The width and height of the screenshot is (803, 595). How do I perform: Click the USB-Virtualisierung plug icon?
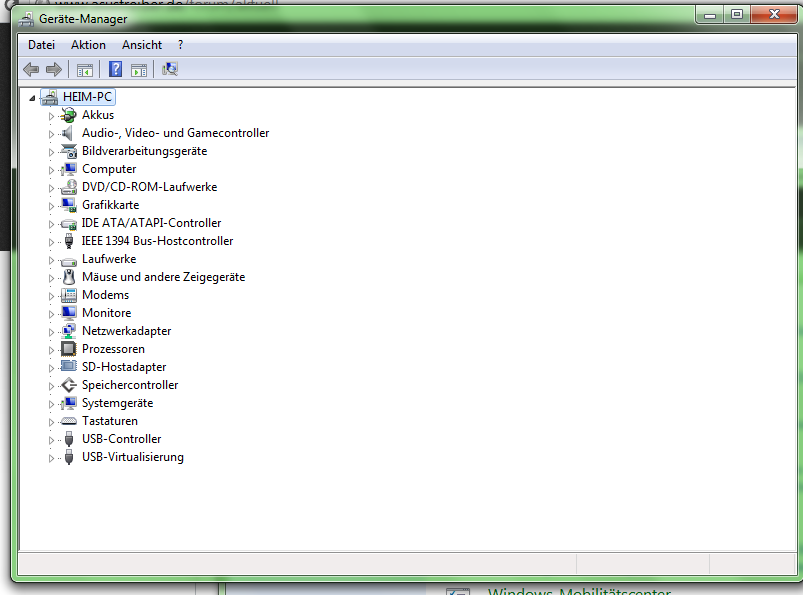click(69, 457)
